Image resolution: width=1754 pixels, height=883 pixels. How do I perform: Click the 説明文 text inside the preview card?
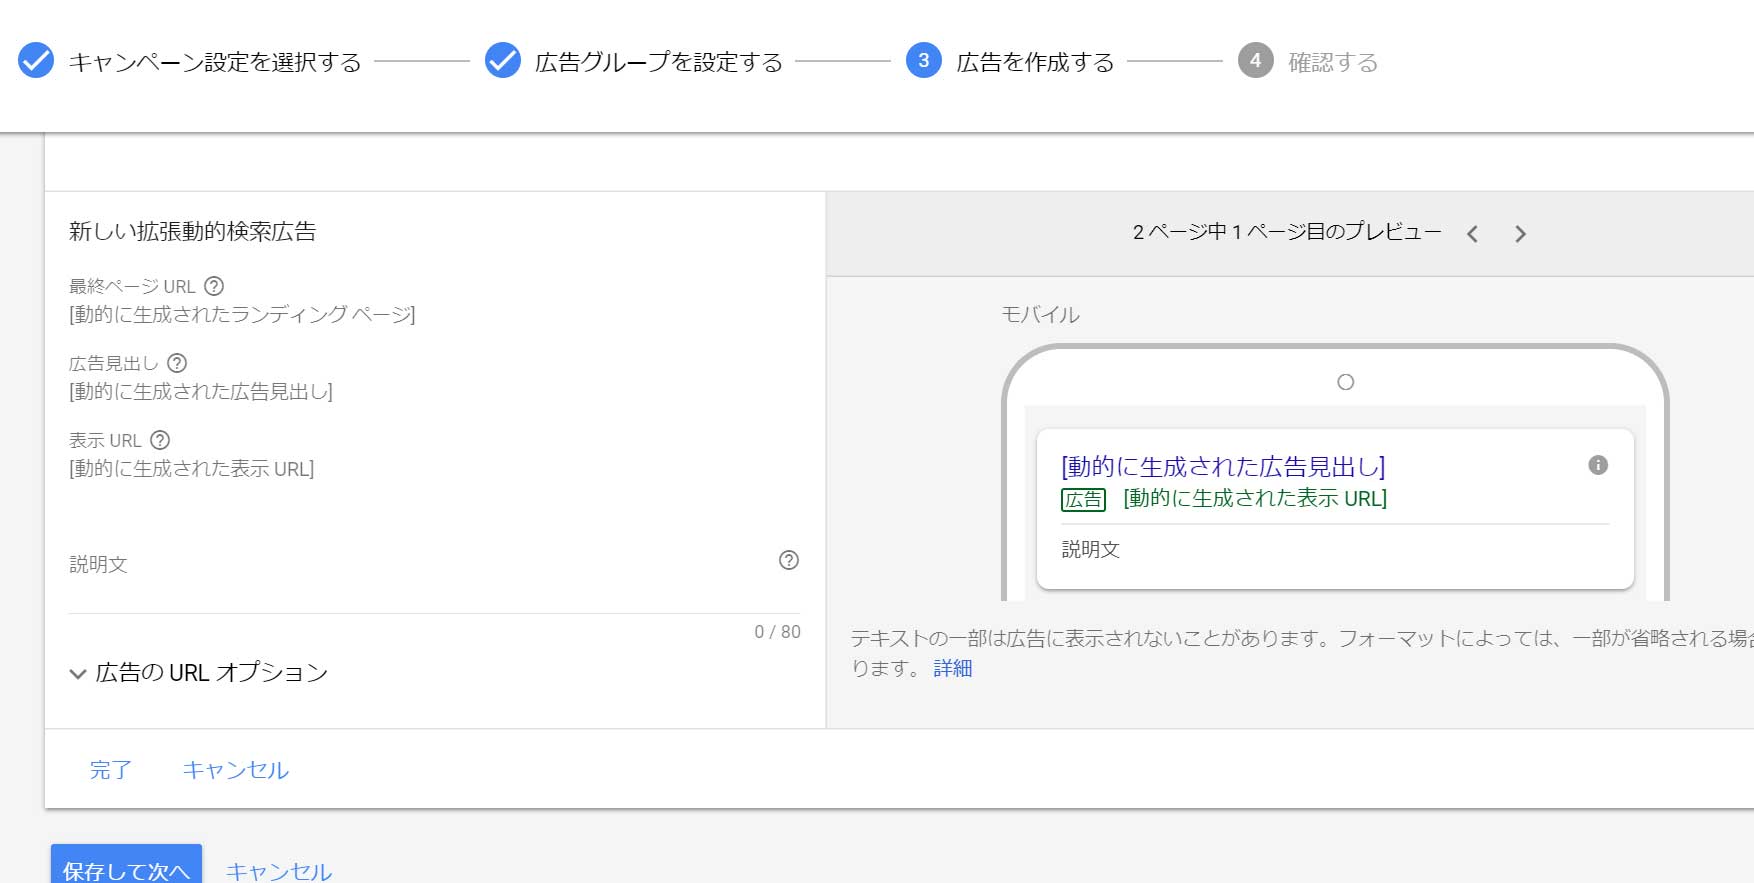[1090, 549]
